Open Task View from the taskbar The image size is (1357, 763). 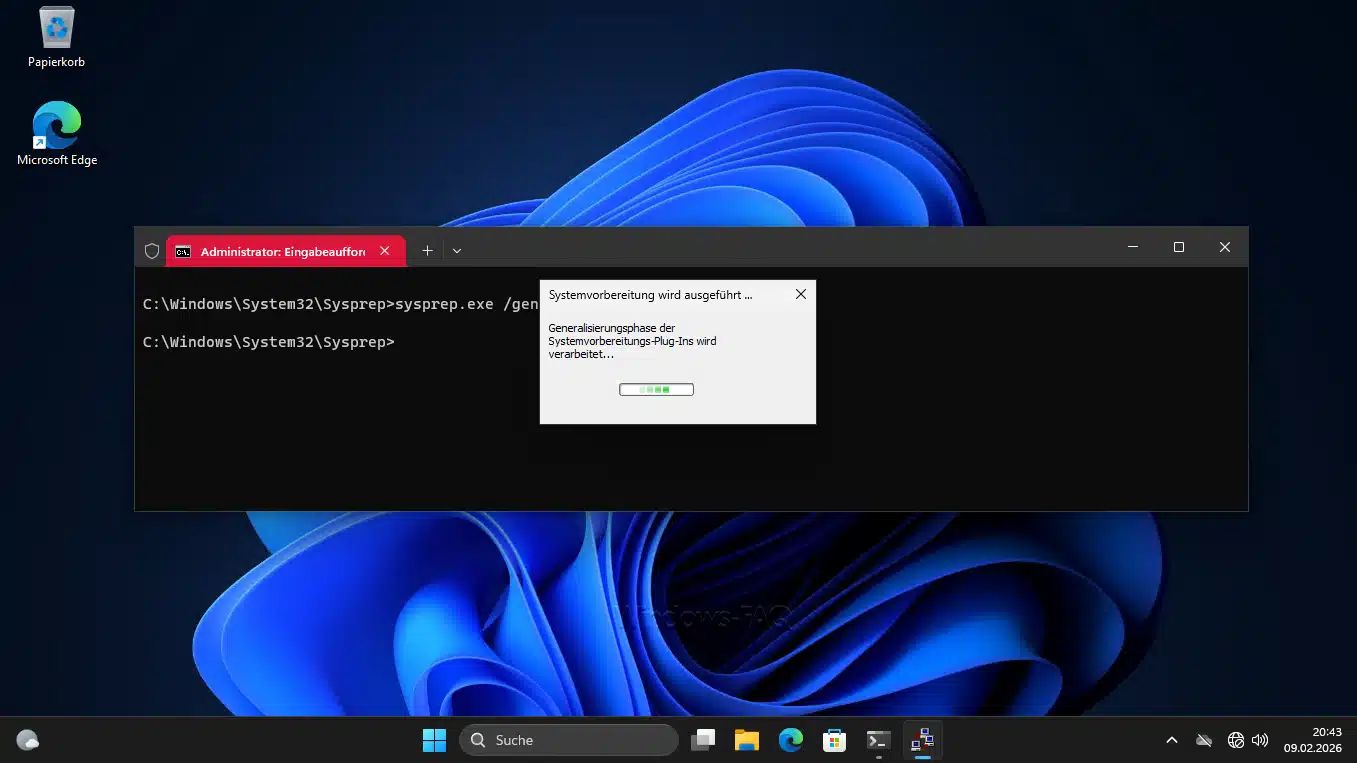[704, 740]
